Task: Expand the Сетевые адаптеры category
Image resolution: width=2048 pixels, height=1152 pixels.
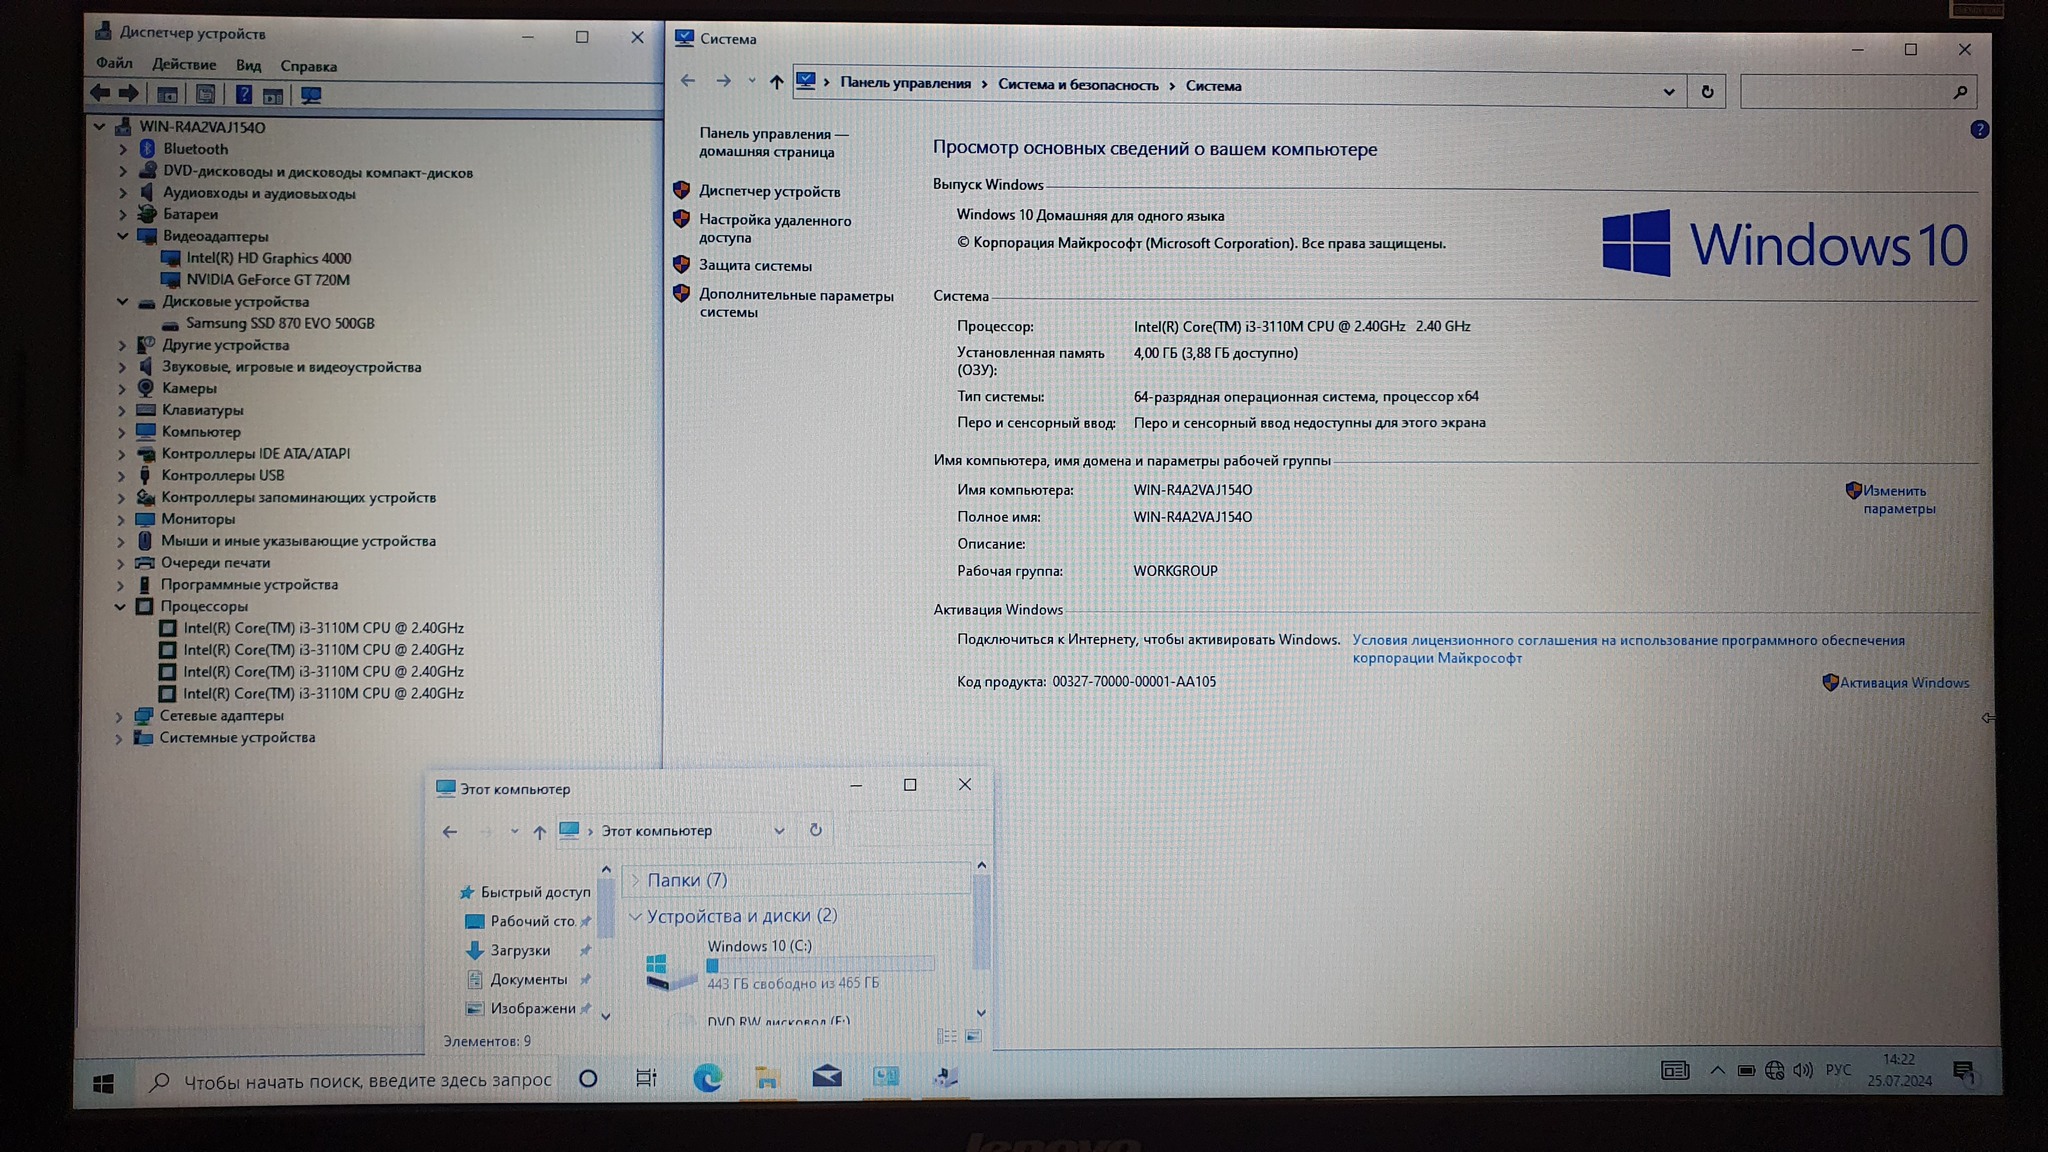Action: click(x=119, y=716)
